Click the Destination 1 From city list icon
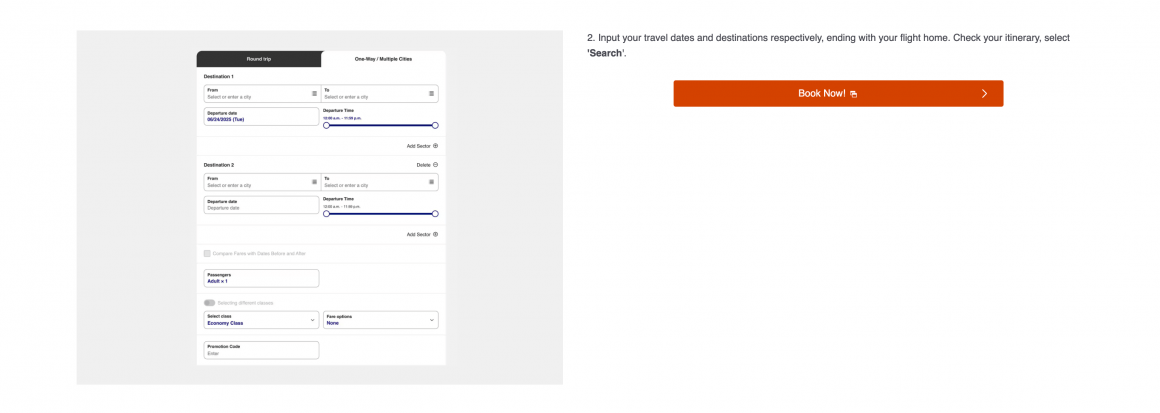This screenshot has height=413, width=1160. 314,93
